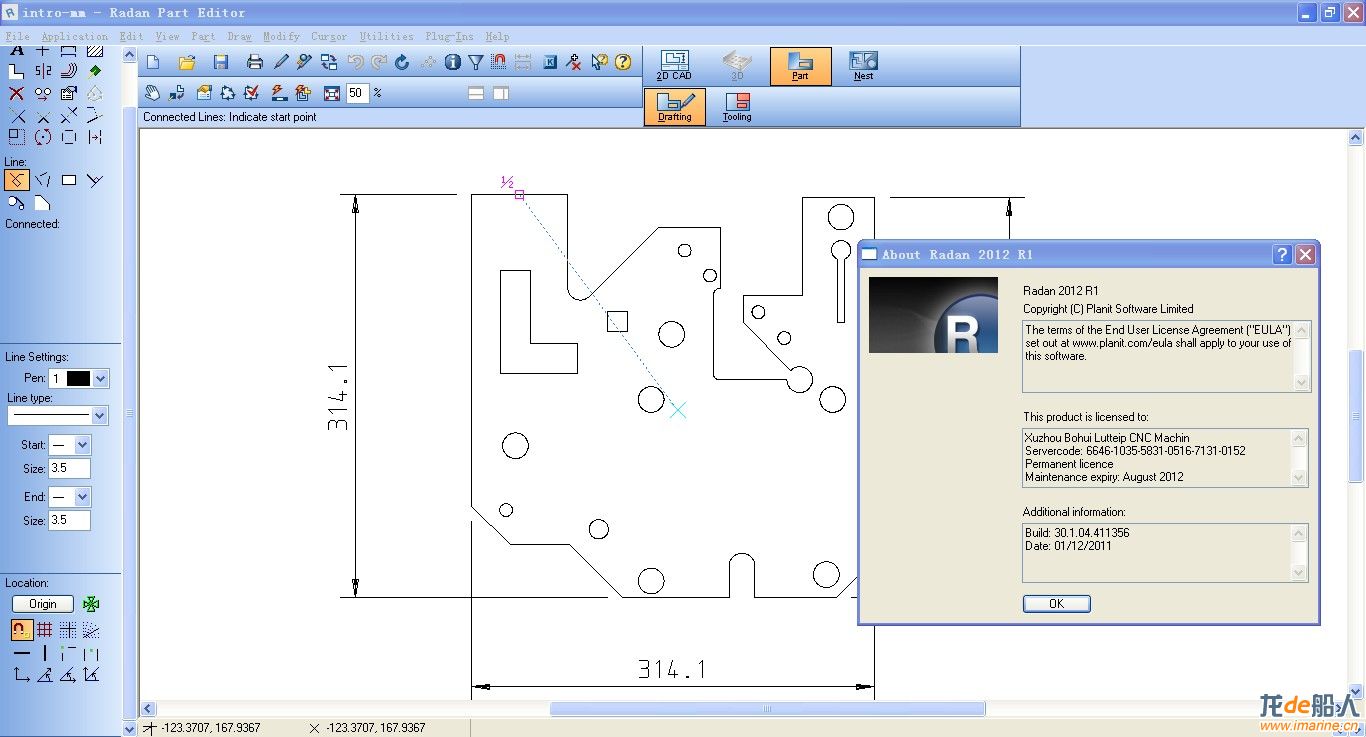1366x737 pixels.
Task: Open a file using the folder icon
Action: [x=187, y=62]
